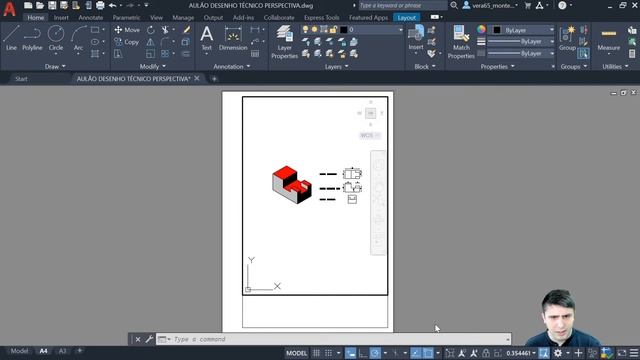Open the Group tool
Screen dimensions: 640x360
567,38
